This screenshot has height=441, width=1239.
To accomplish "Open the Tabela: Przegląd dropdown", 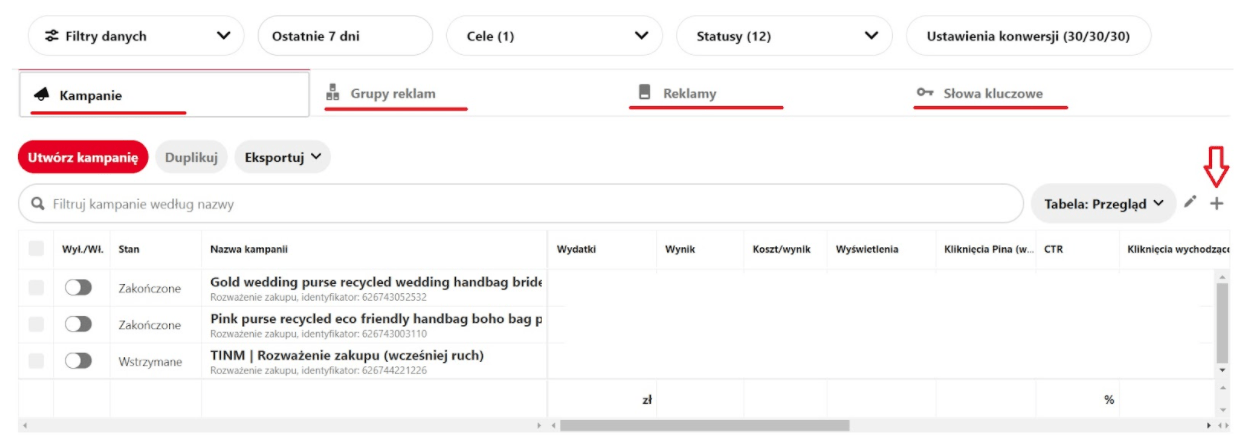I will (x=1103, y=203).
